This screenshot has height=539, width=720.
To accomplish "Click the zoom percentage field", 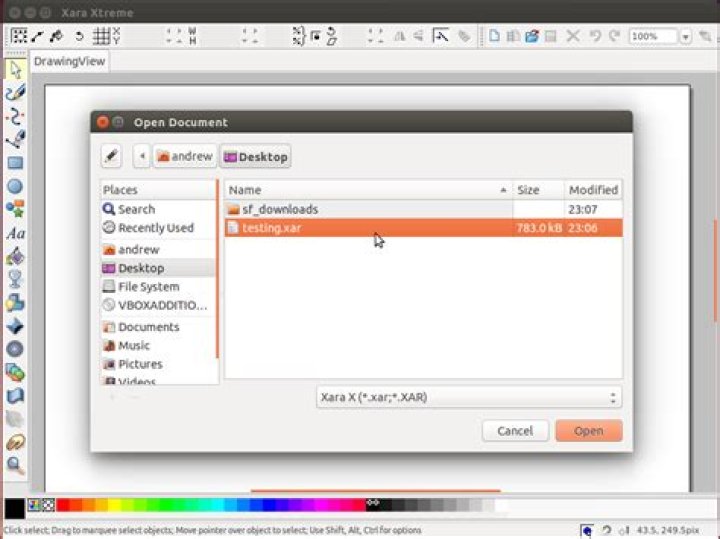I will point(653,36).
